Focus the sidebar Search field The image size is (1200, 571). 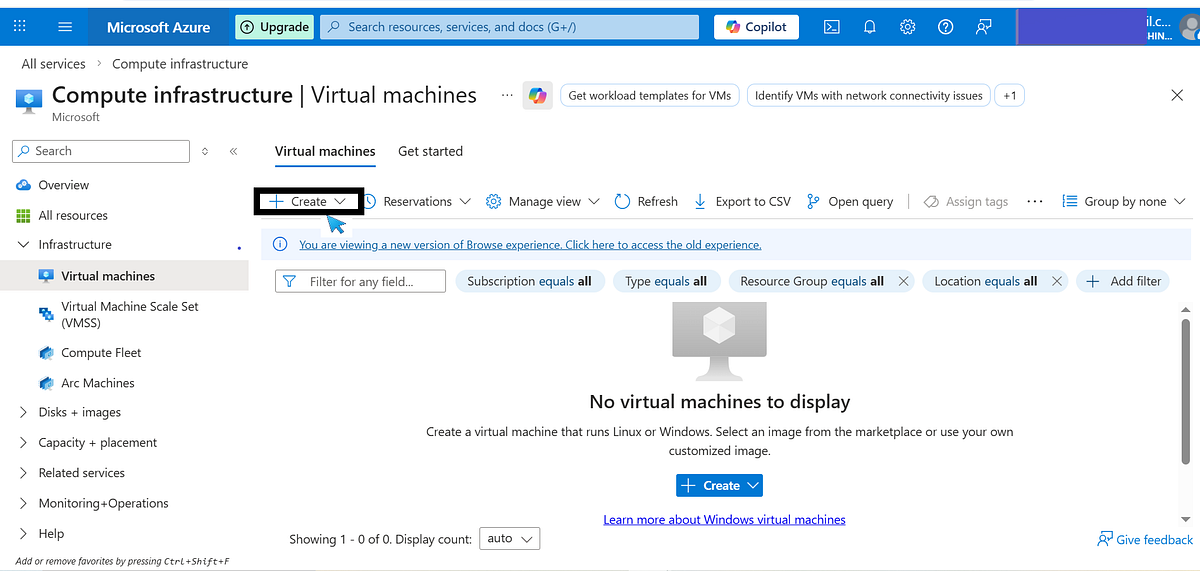pyautogui.click(x=101, y=151)
